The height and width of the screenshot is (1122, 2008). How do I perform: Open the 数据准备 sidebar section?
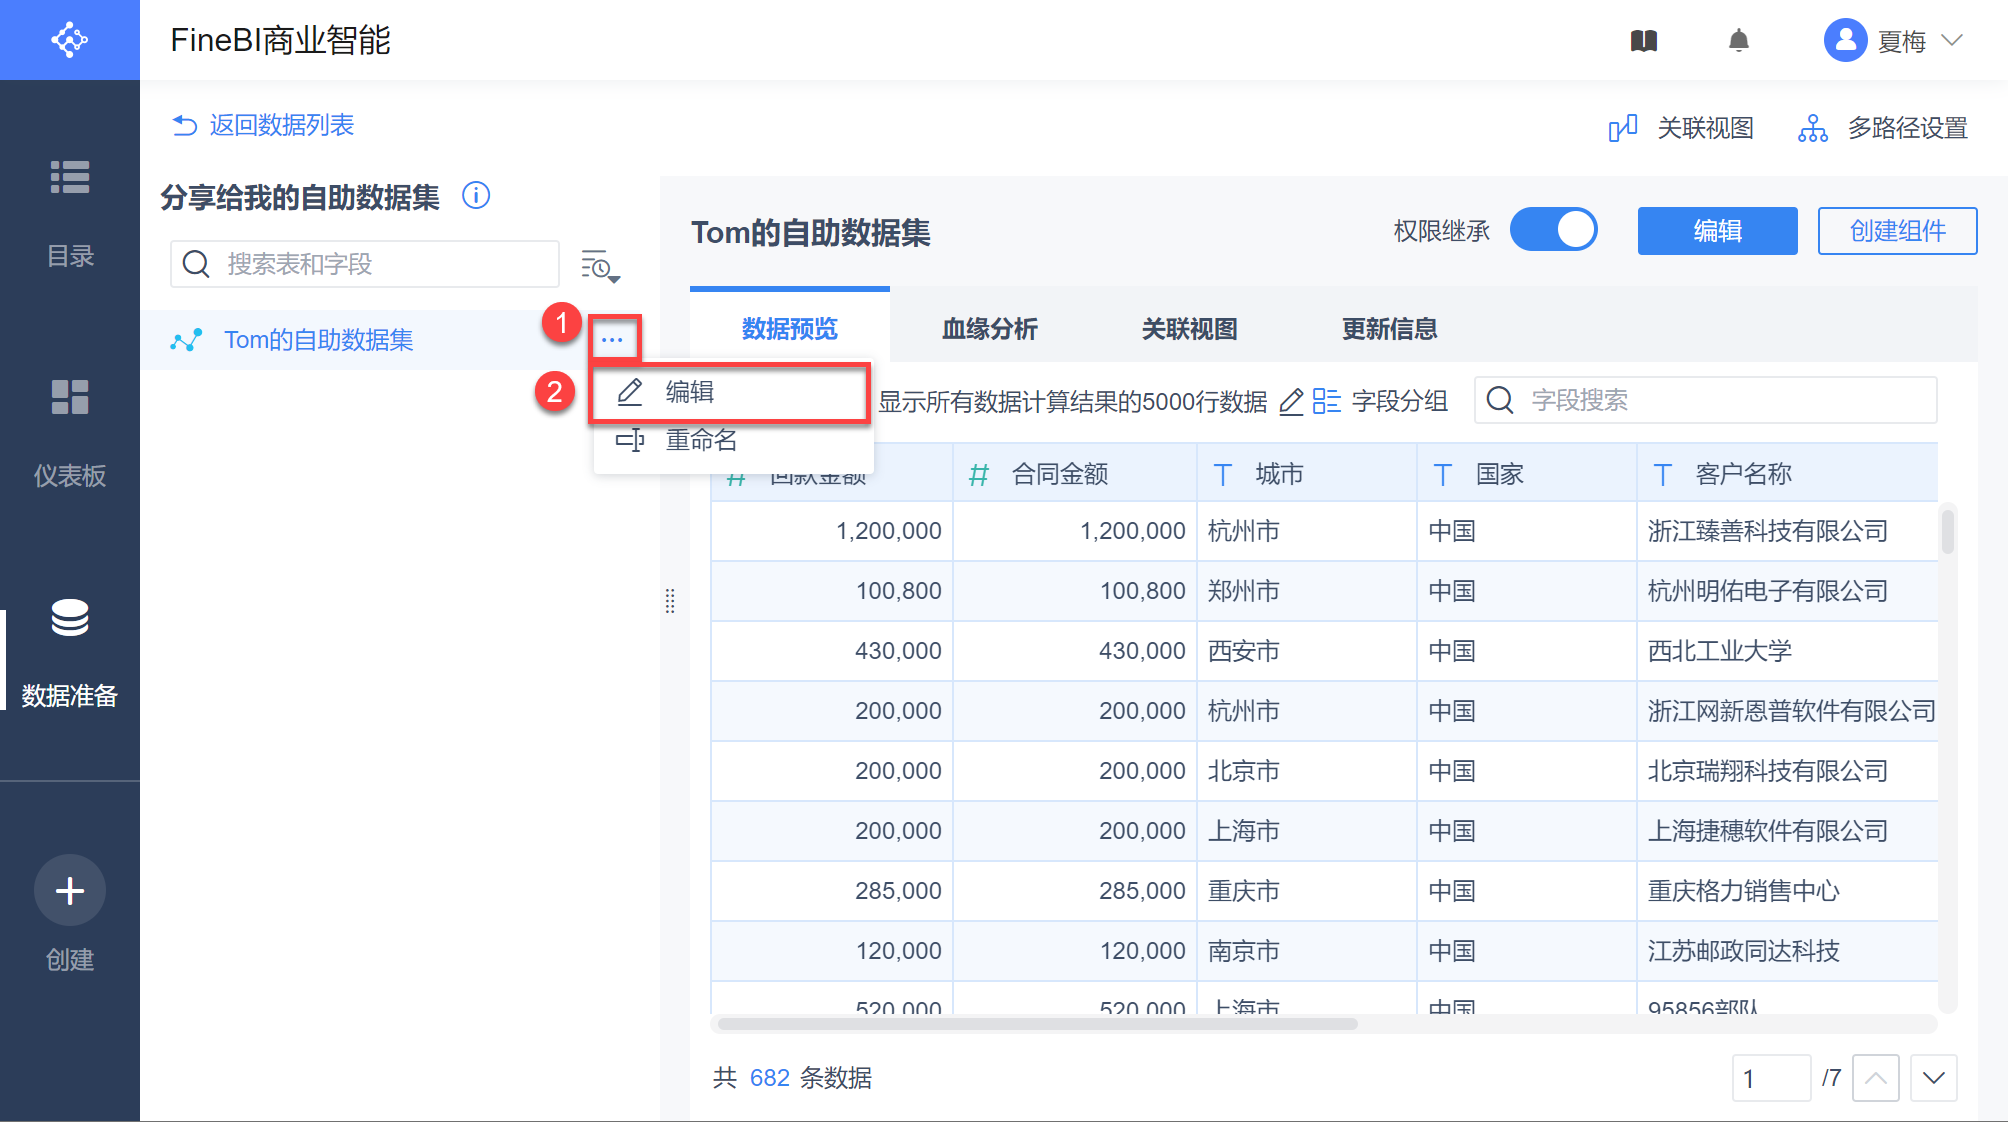(x=70, y=650)
